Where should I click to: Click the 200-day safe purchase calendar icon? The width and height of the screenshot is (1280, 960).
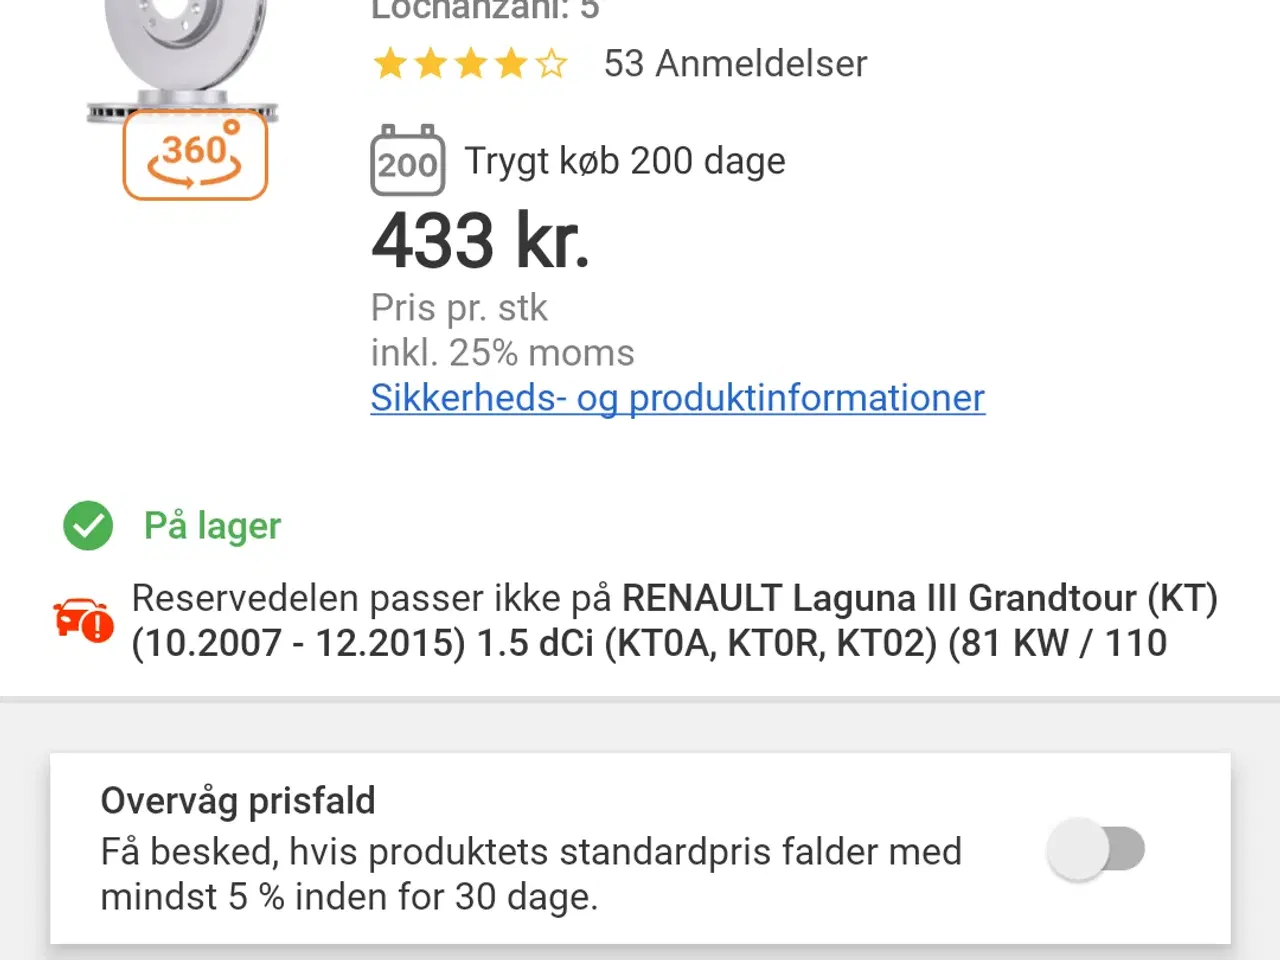[408, 161]
